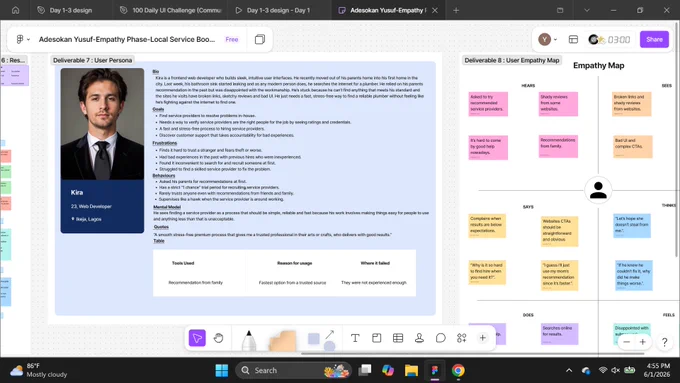Screen dimensions: 680x383
Task: Open the layout view icon beside avatar
Action: coord(573,39)
